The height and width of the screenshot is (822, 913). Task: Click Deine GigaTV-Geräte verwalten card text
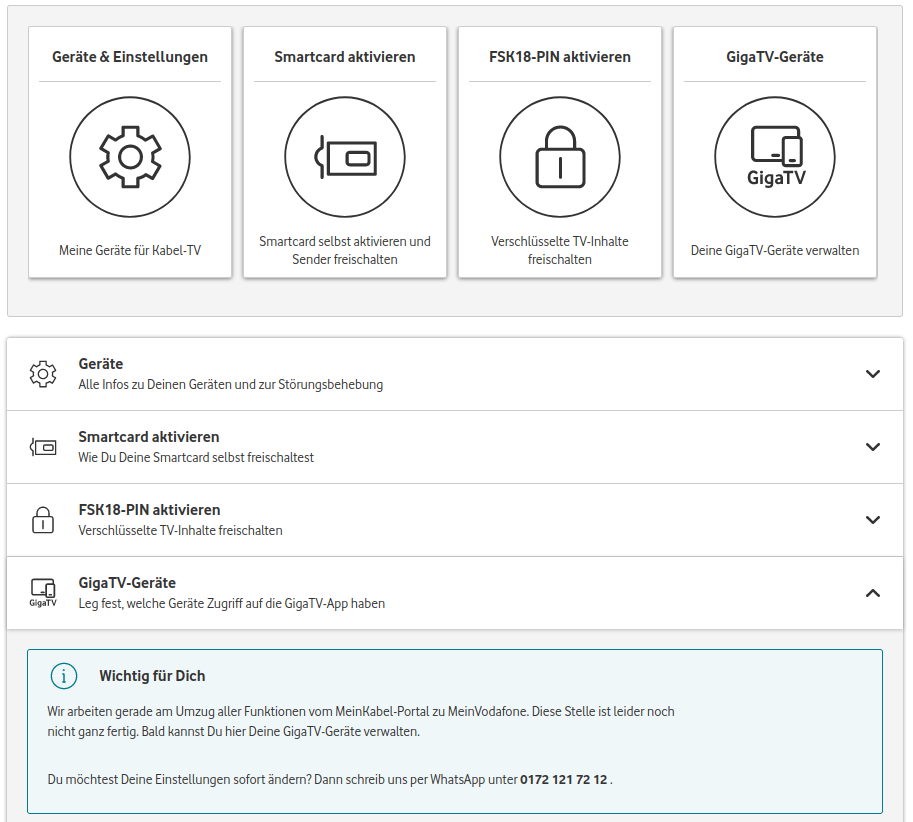coord(774,250)
